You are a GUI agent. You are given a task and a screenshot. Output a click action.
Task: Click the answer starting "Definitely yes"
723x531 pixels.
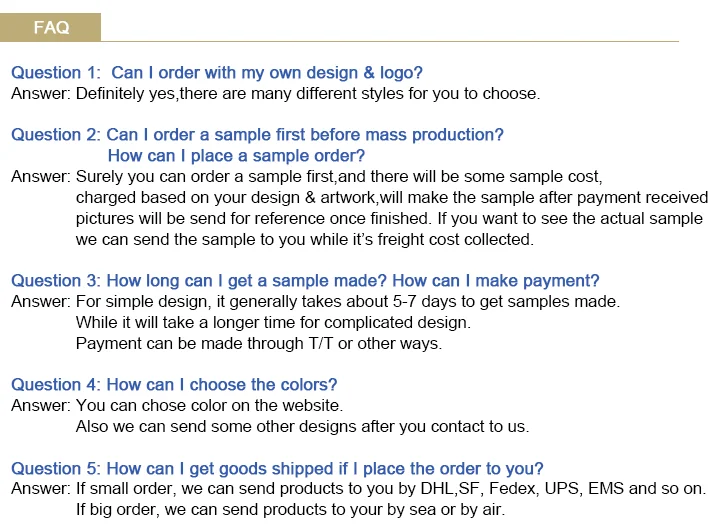pos(275,94)
